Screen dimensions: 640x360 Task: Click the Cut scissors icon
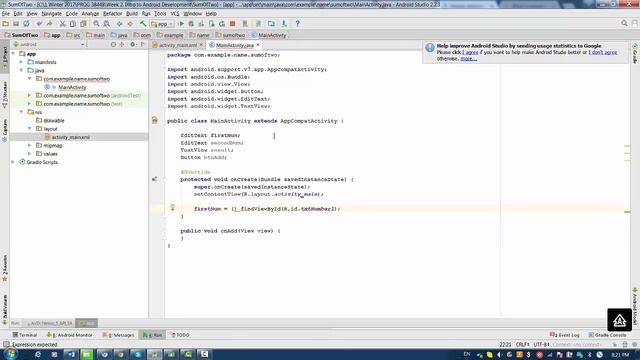coord(62,24)
